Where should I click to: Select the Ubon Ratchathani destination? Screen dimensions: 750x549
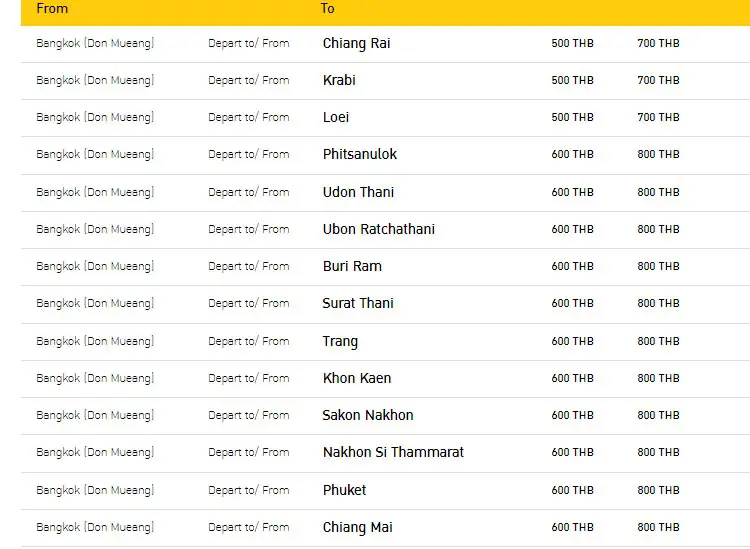pyautogui.click(x=379, y=230)
